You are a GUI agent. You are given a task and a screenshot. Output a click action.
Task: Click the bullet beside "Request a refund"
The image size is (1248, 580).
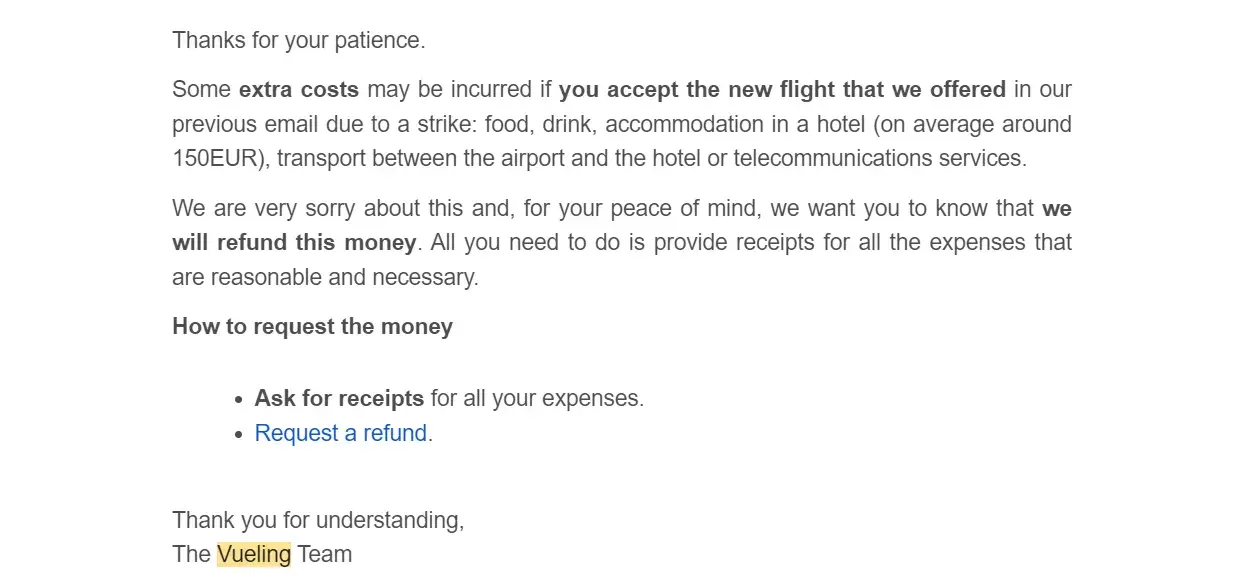(x=238, y=434)
